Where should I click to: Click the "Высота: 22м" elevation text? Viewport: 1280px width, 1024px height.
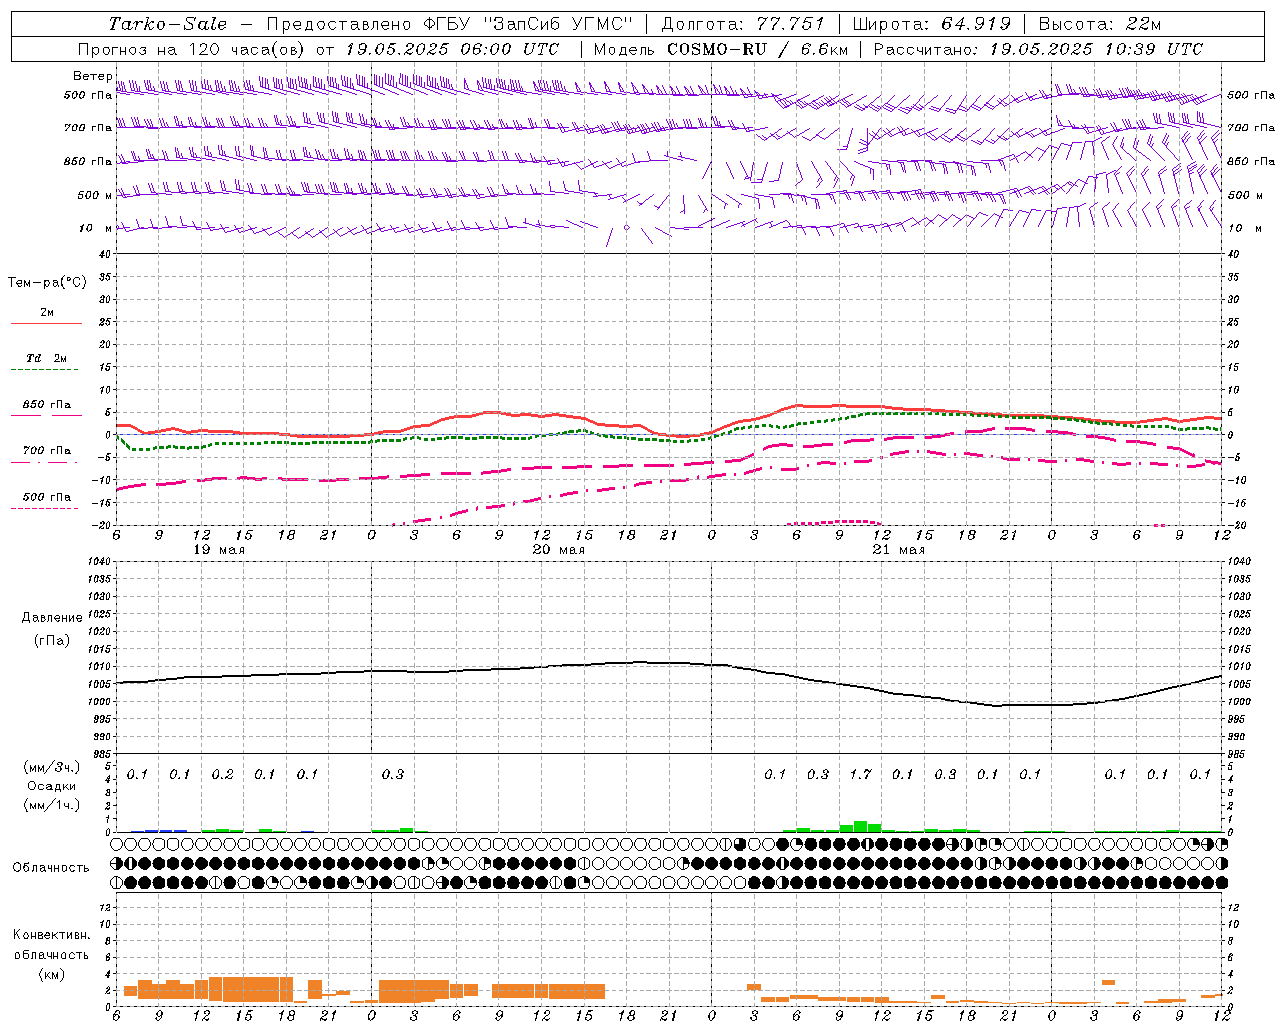point(1100,24)
